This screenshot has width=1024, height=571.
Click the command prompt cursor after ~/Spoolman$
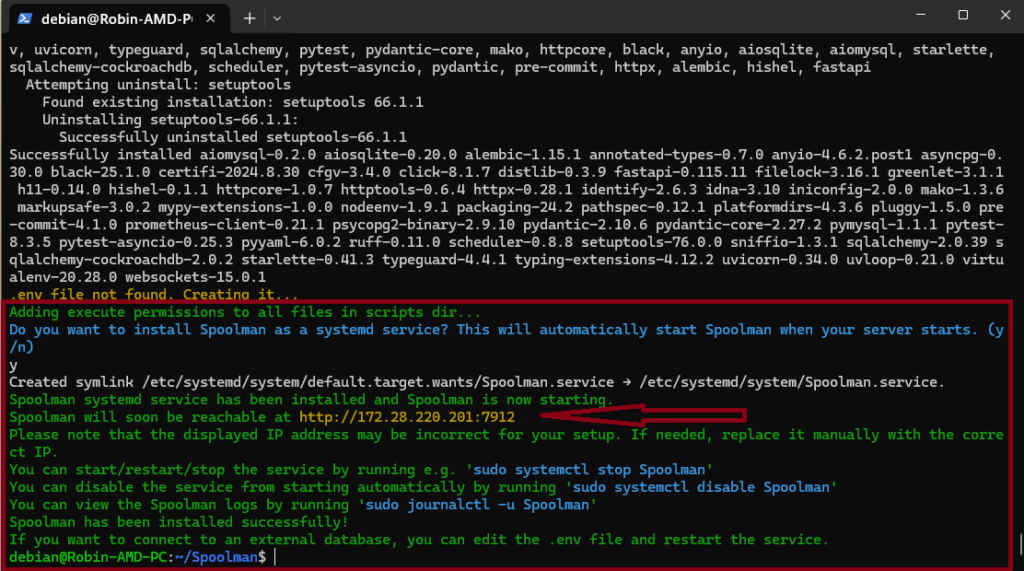[275, 557]
